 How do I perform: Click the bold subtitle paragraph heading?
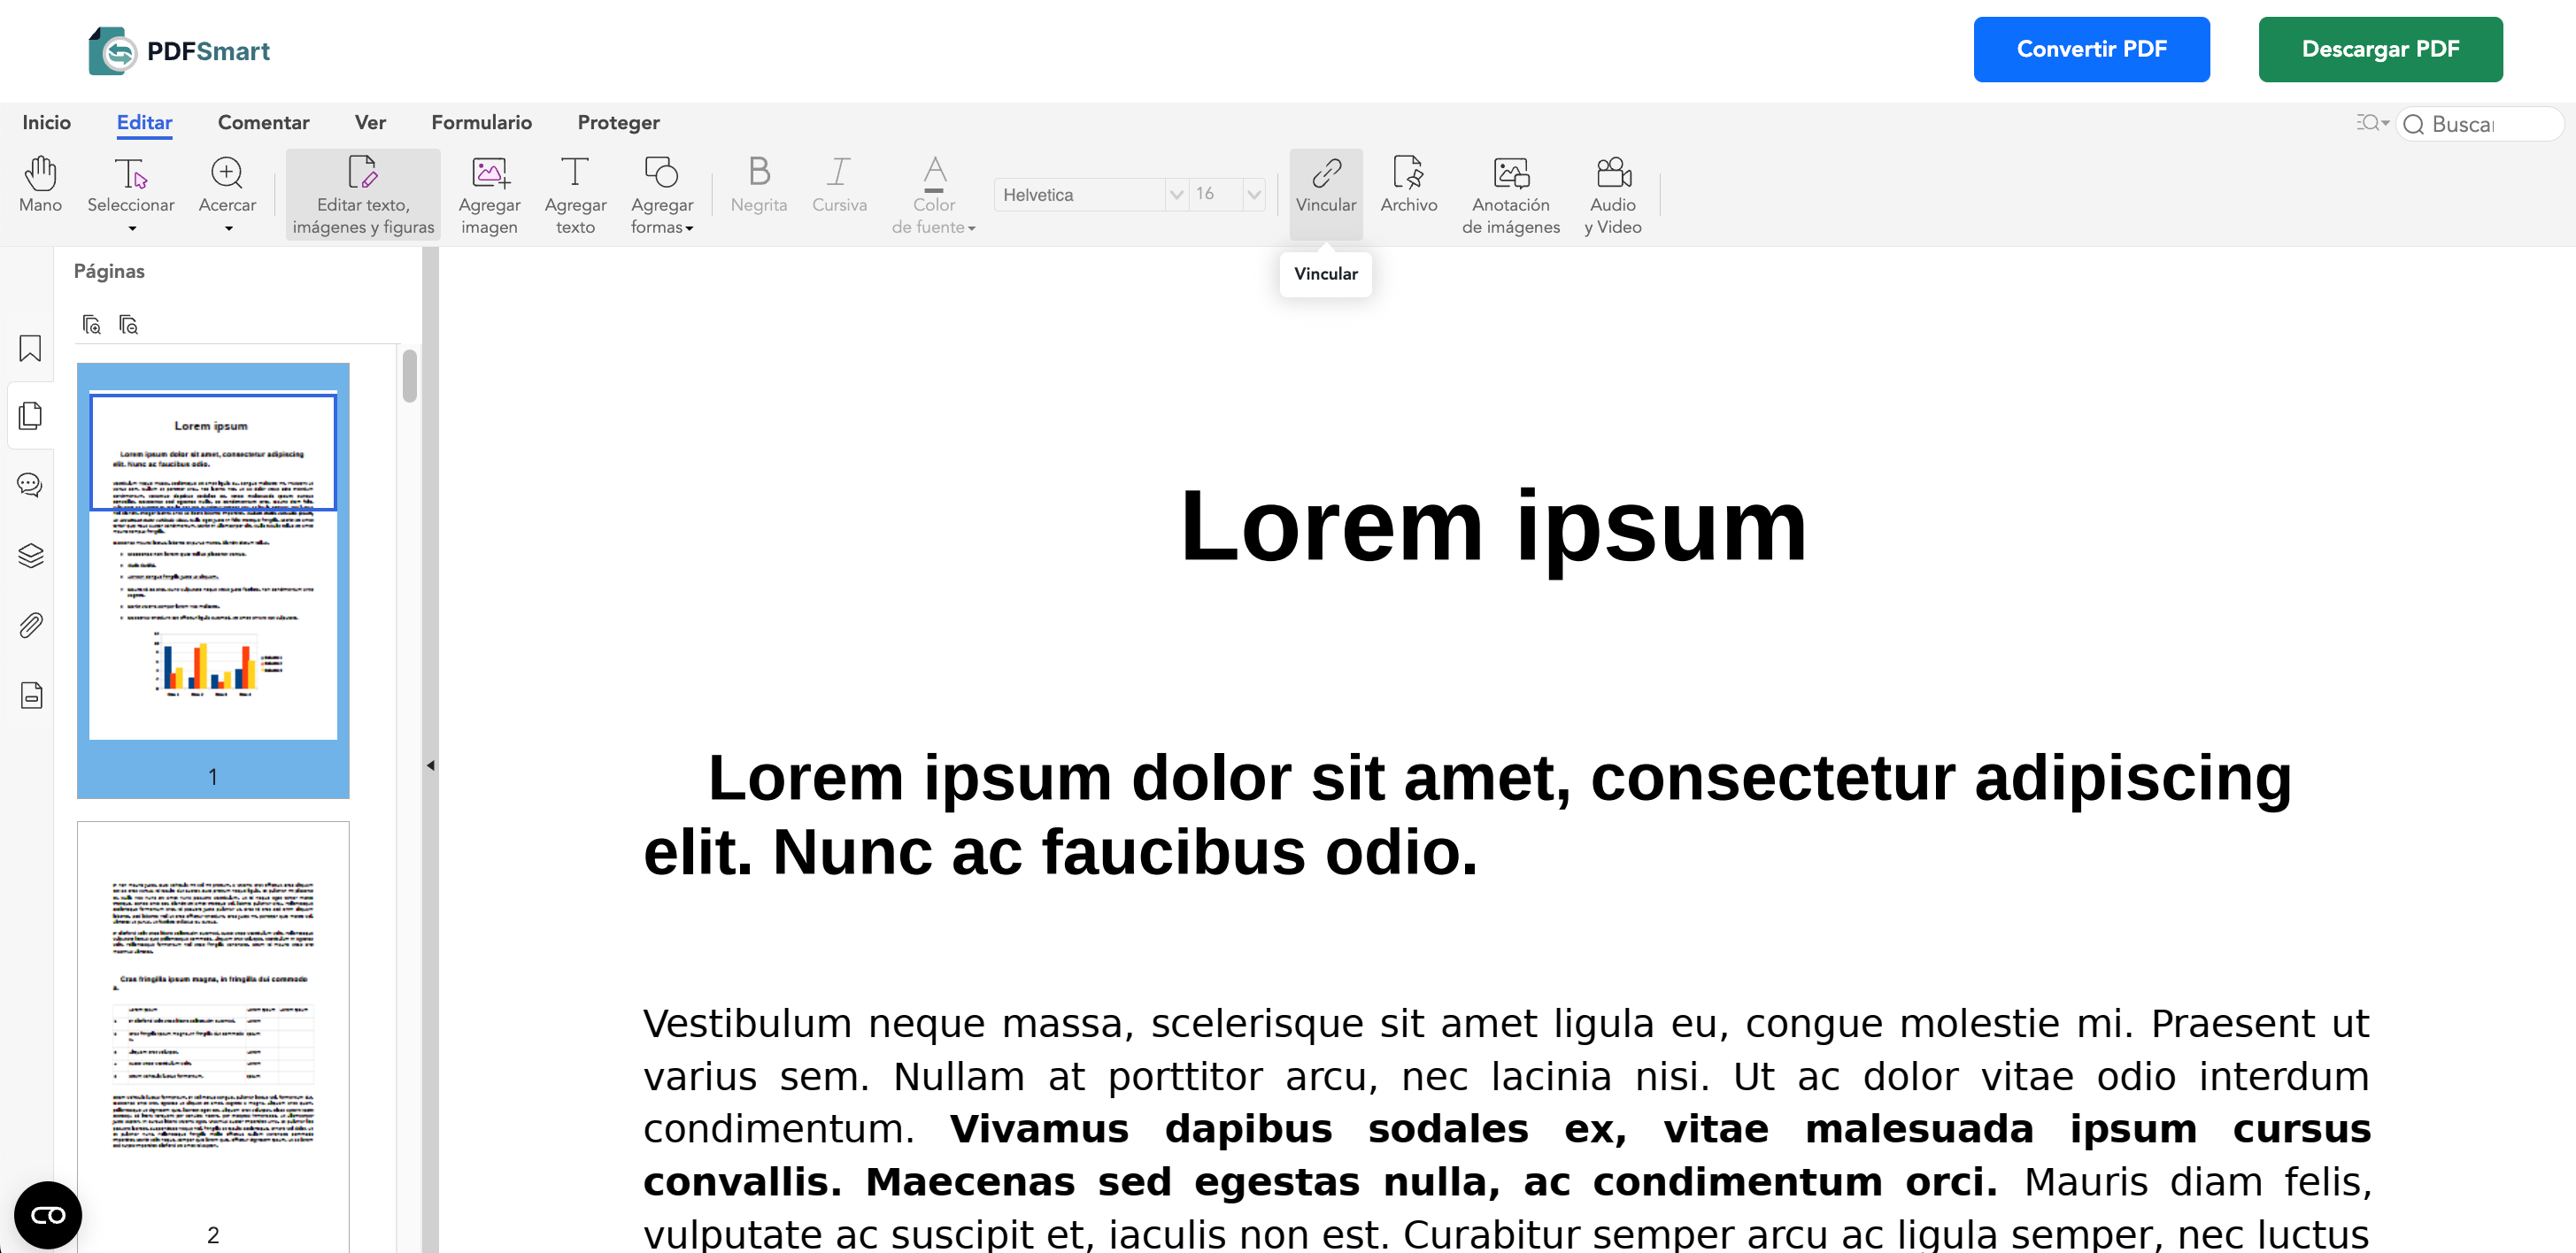(x=1468, y=815)
